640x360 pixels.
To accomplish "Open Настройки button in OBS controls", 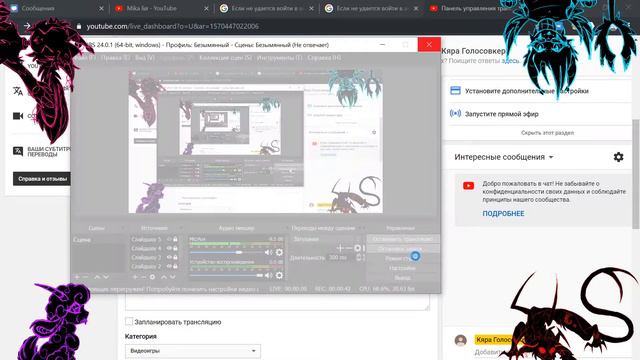I will point(402,268).
